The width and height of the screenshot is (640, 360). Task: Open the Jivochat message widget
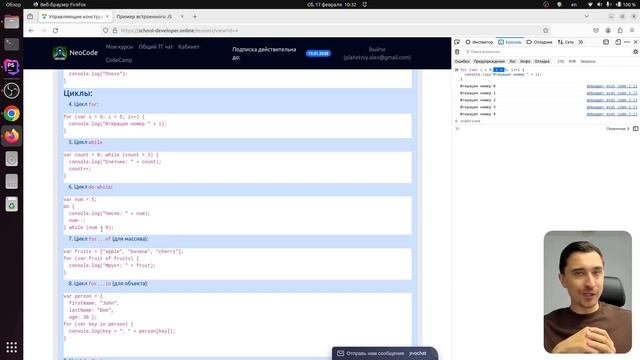385,353
